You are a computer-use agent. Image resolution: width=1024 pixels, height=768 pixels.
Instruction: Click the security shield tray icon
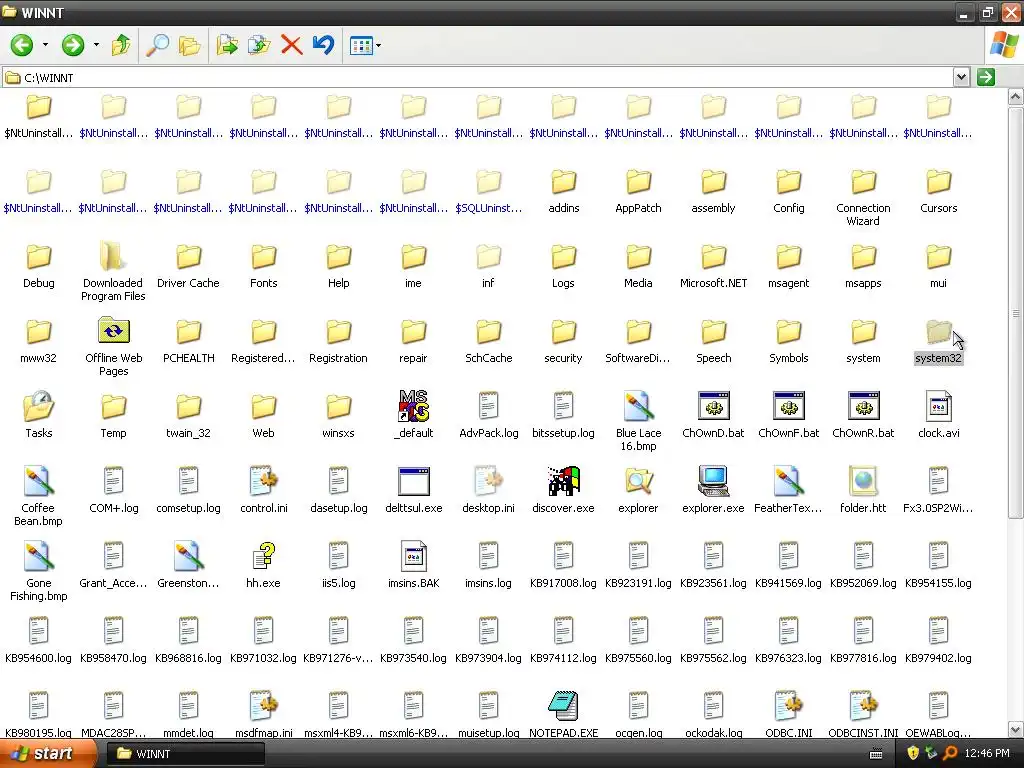pos(913,754)
